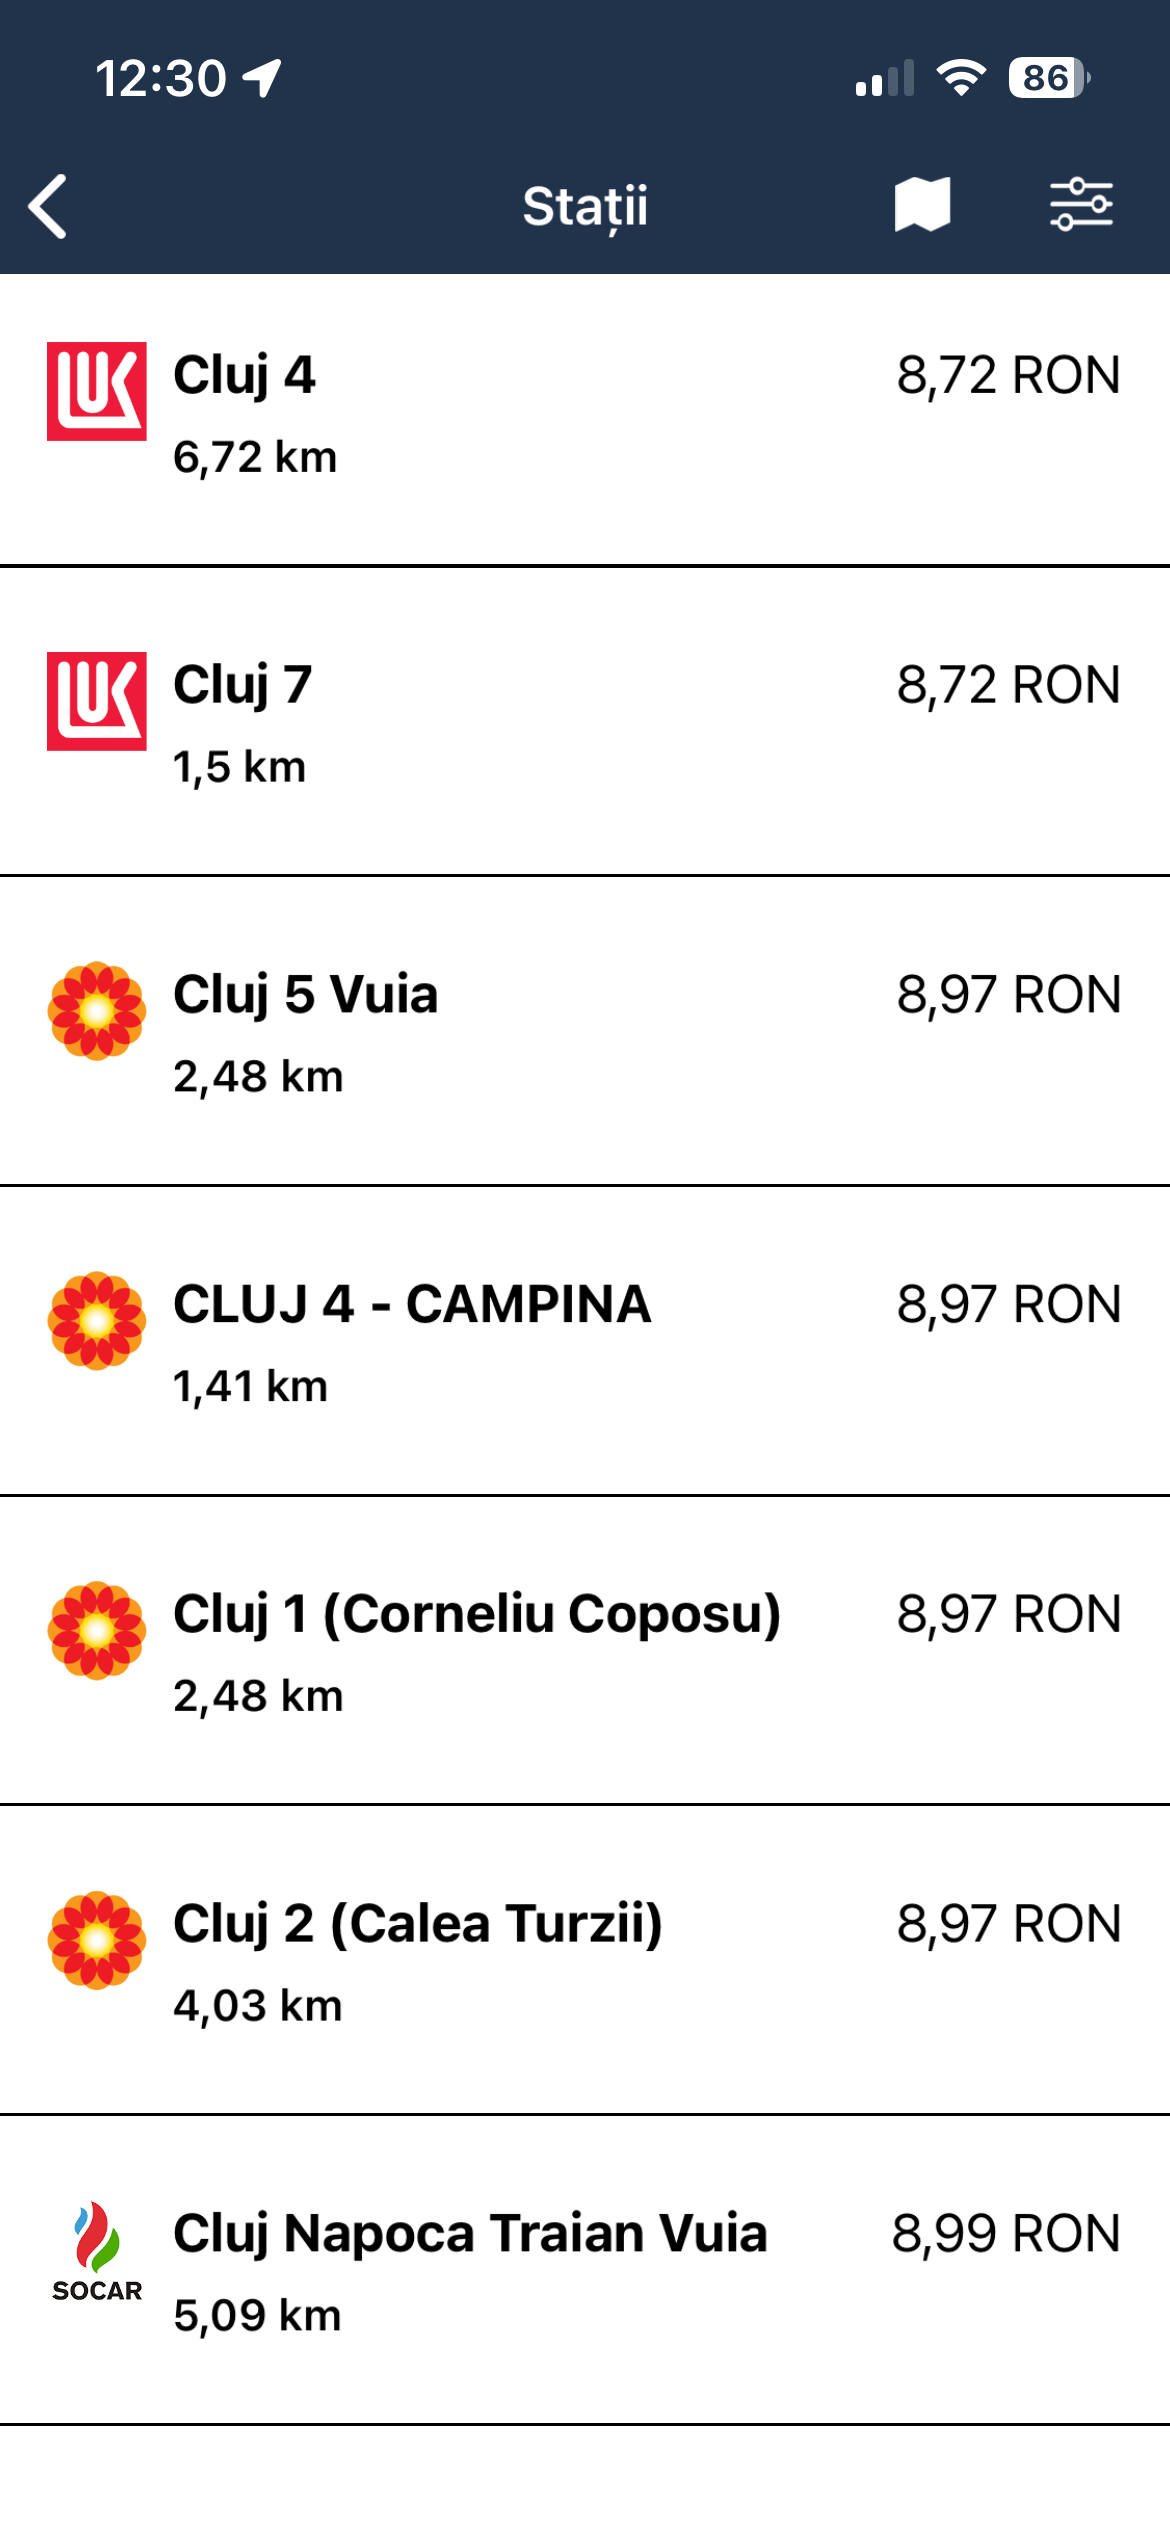
Task: Tap the sun logo beside CLUJ 4 - CAMPINA
Action: (97, 1320)
